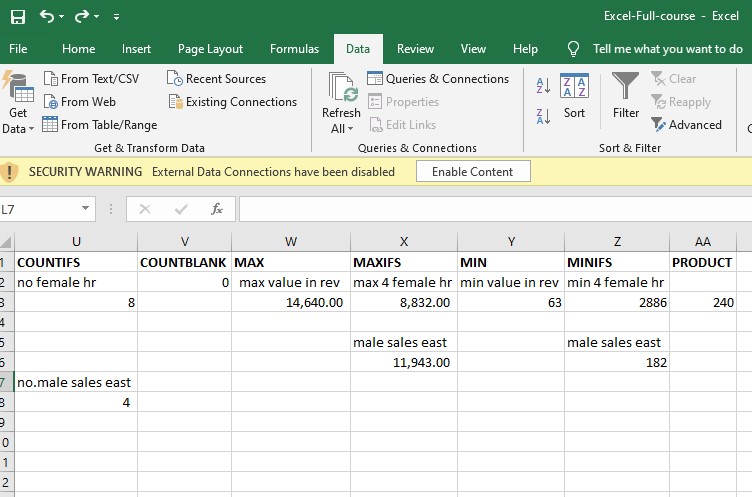Open the Undo history dropdown arrow

point(61,17)
